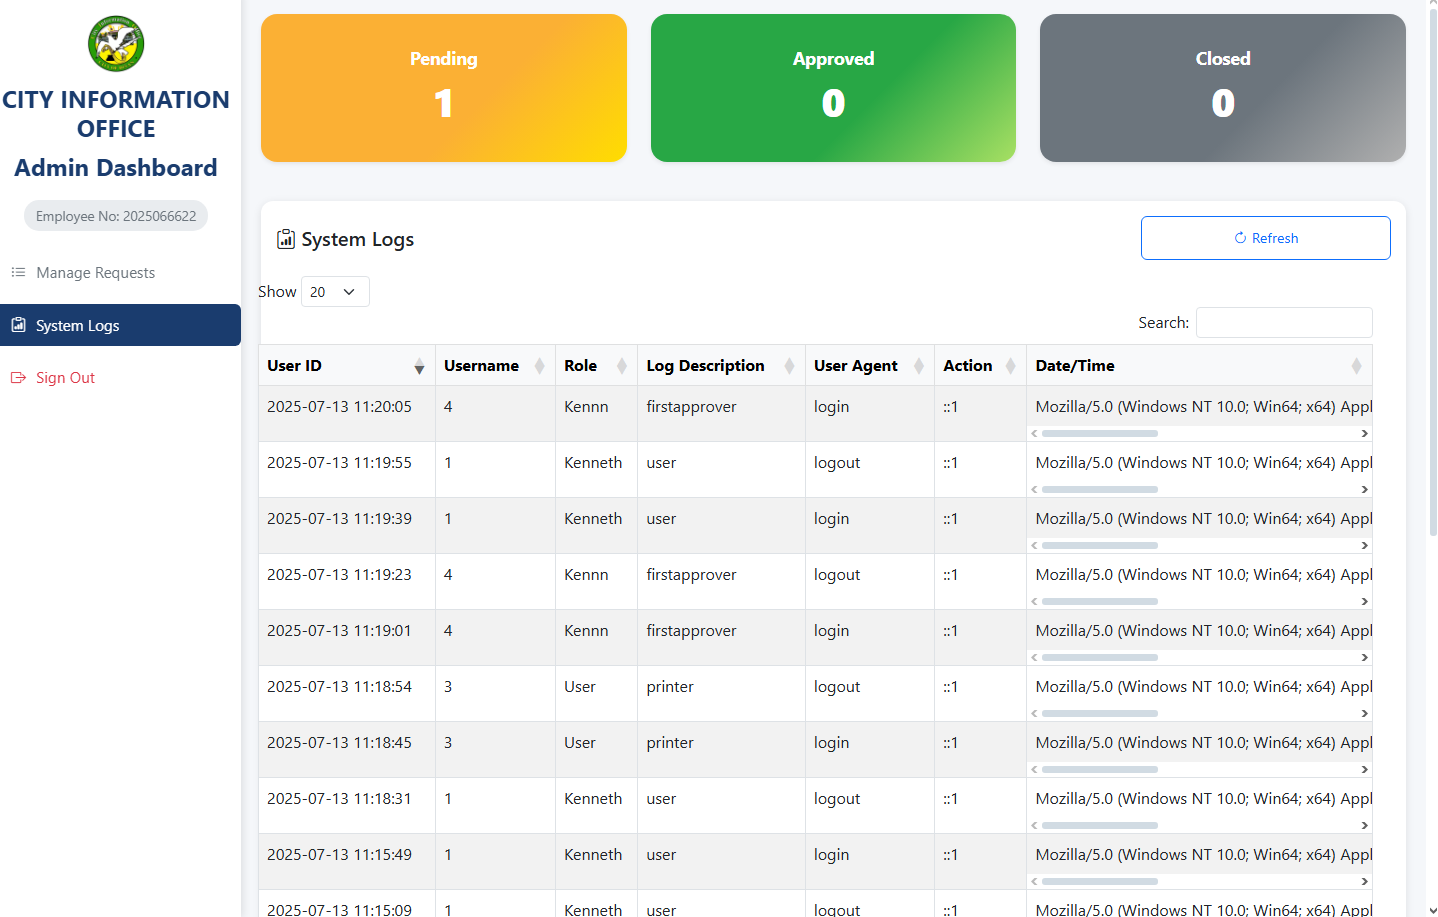Sort by Date/Time column arrows

point(1356,366)
